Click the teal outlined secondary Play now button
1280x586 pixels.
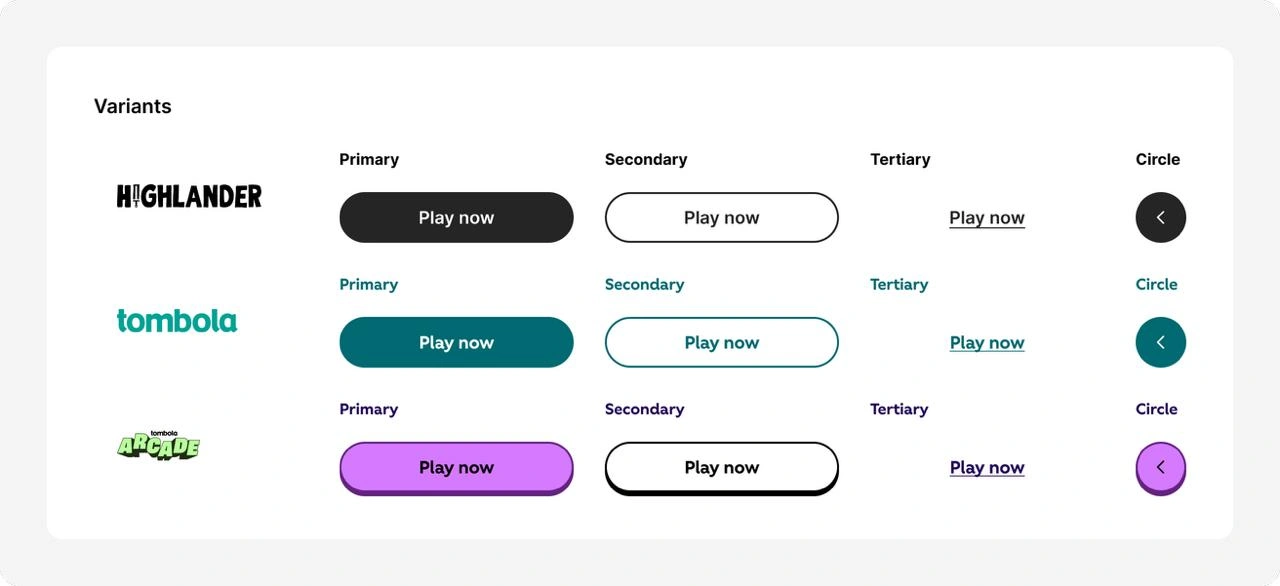(721, 342)
